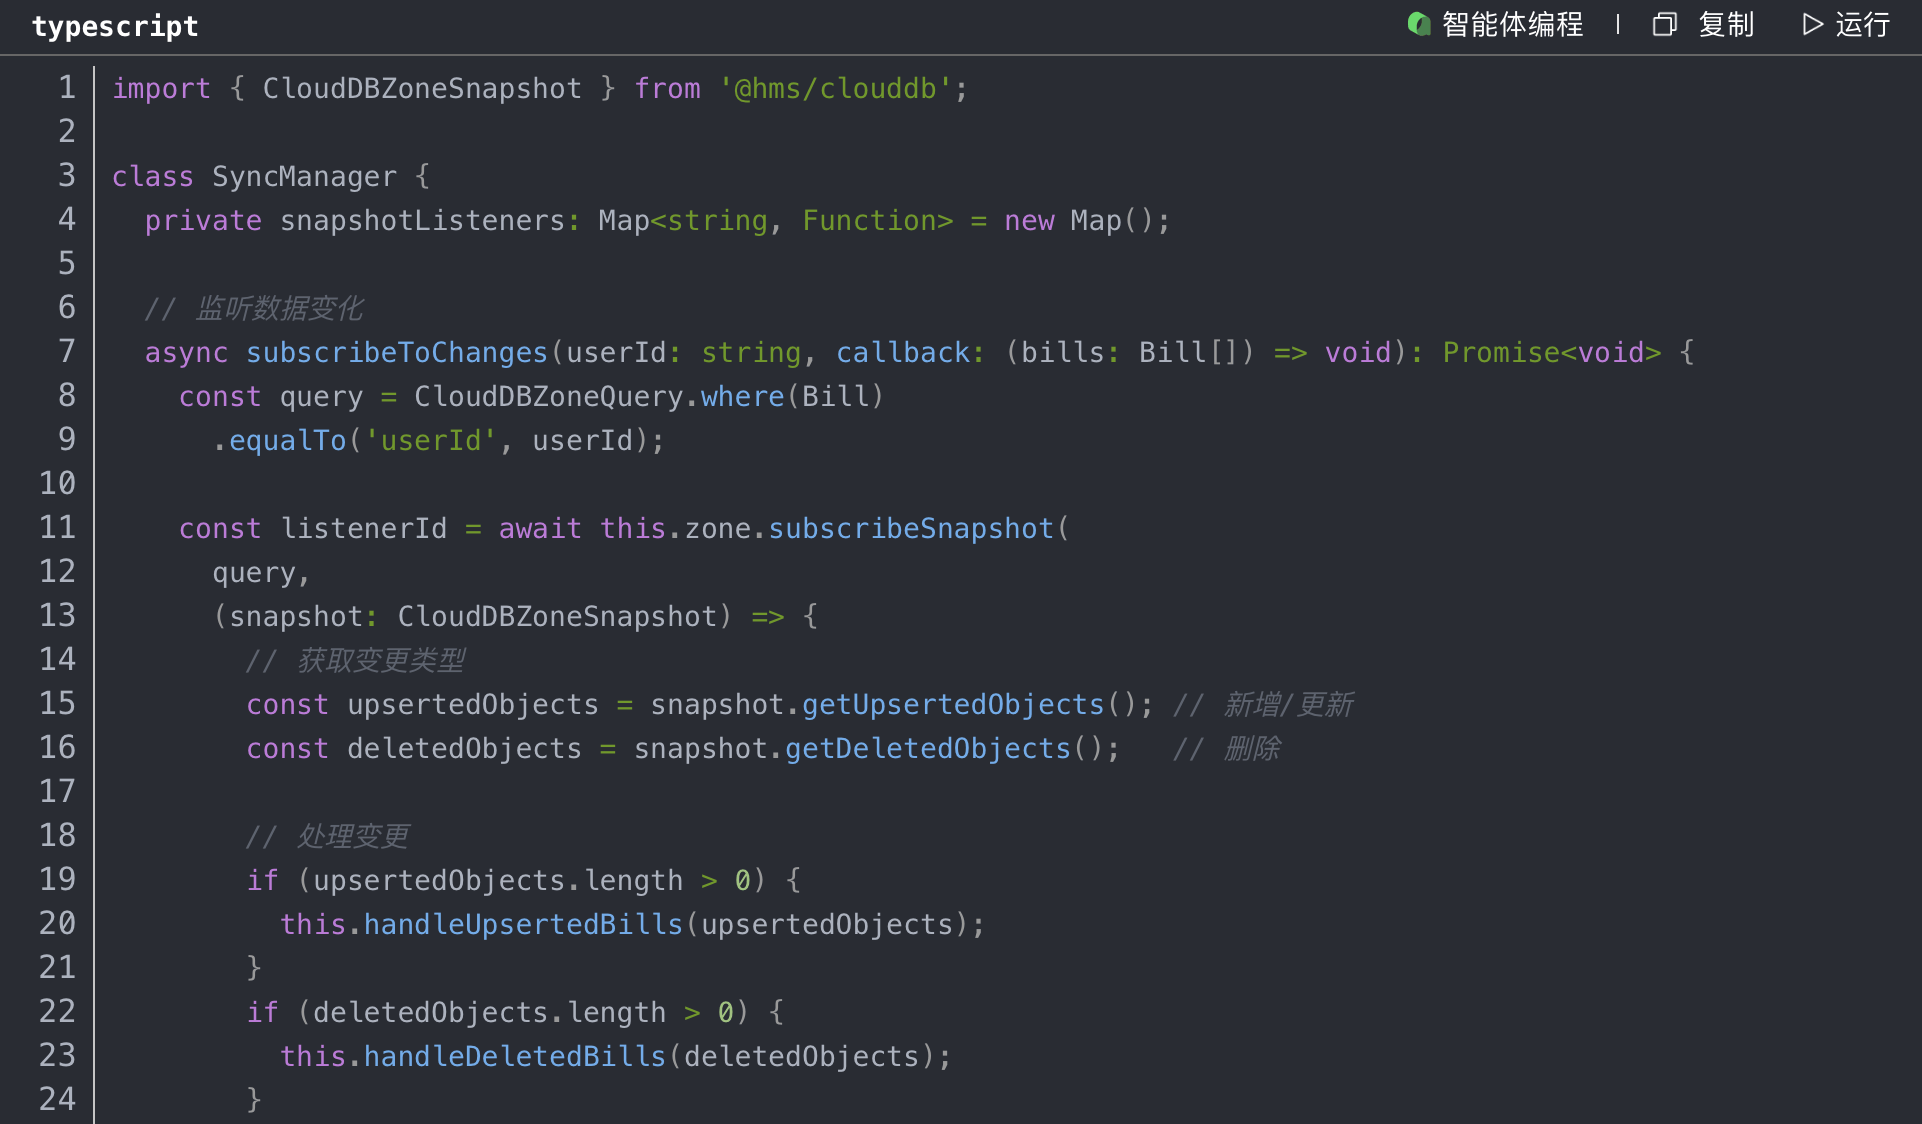The width and height of the screenshot is (1922, 1124).
Task: Click the subscribeToChanges method name
Action: [397, 353]
